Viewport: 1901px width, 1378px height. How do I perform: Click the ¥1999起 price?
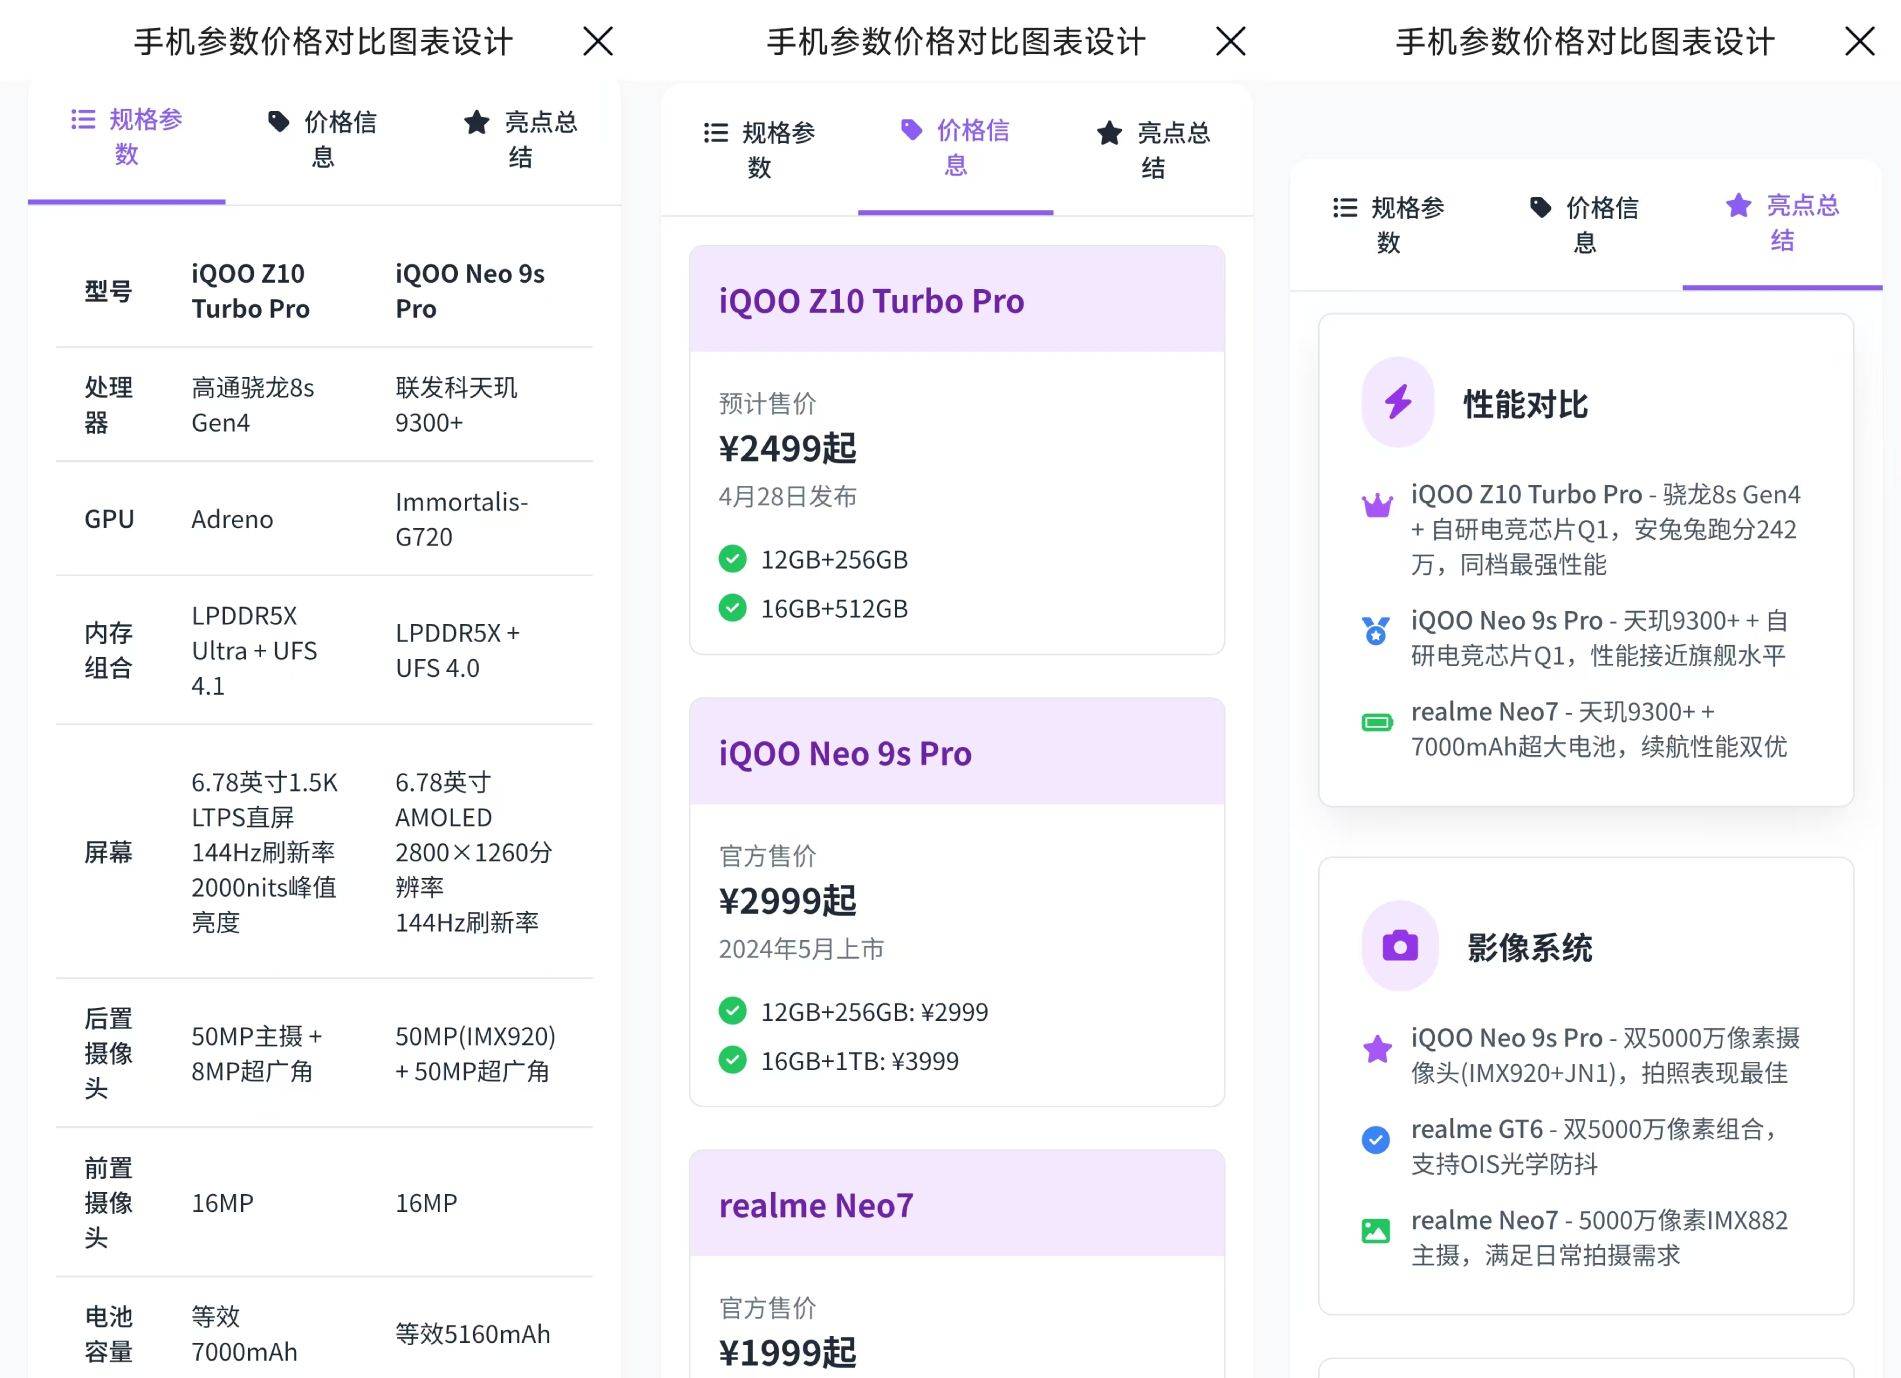point(788,1352)
